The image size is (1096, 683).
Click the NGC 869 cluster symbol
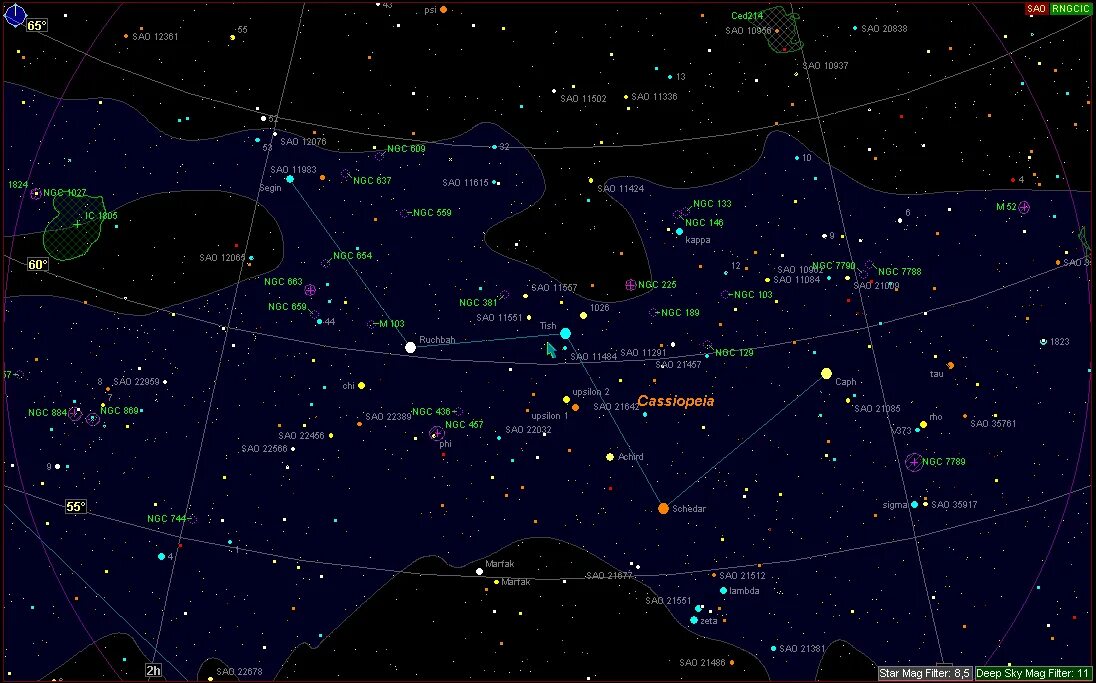click(92, 418)
